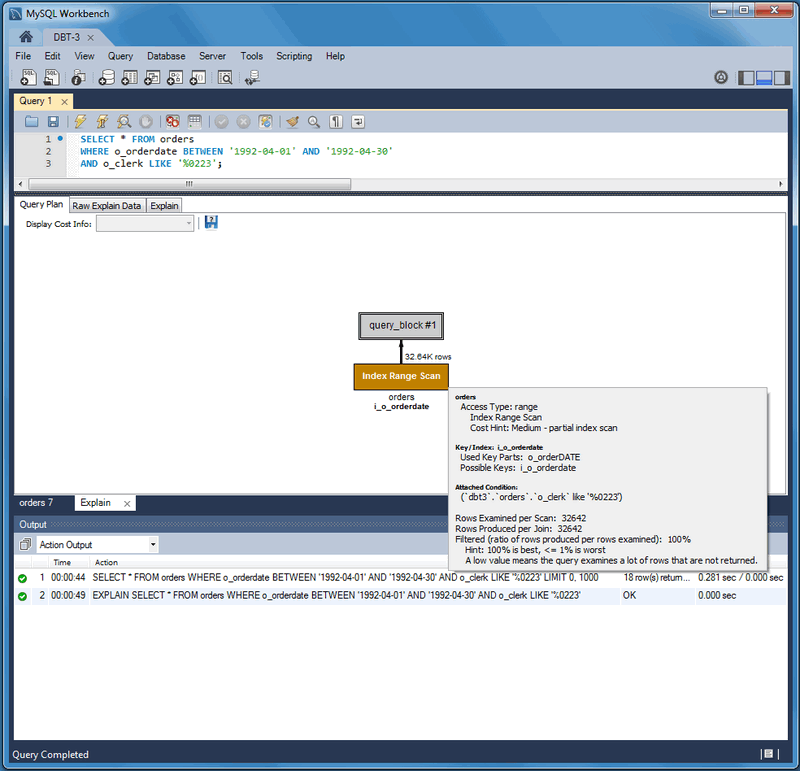Toggle invisible characters display
The width and height of the screenshot is (800, 771).
point(336,121)
